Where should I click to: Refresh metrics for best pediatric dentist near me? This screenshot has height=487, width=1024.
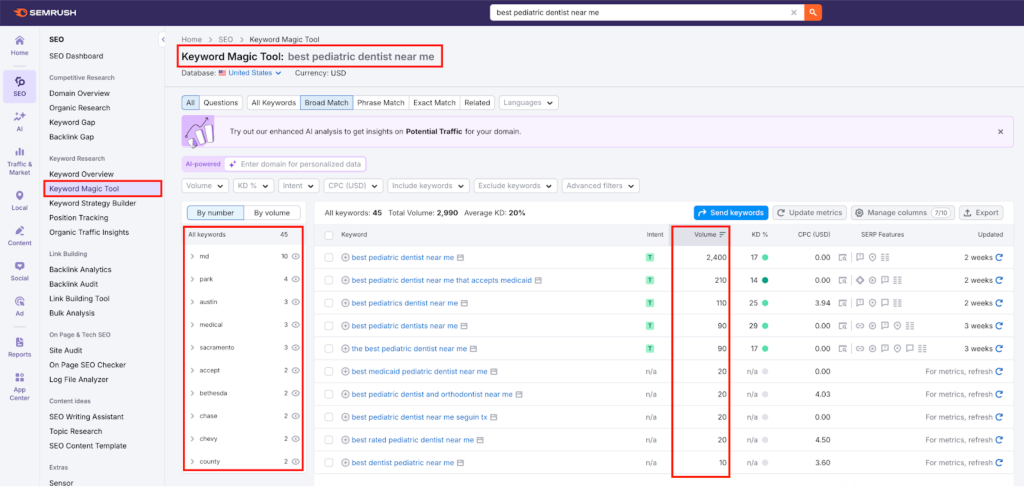coord(999,257)
